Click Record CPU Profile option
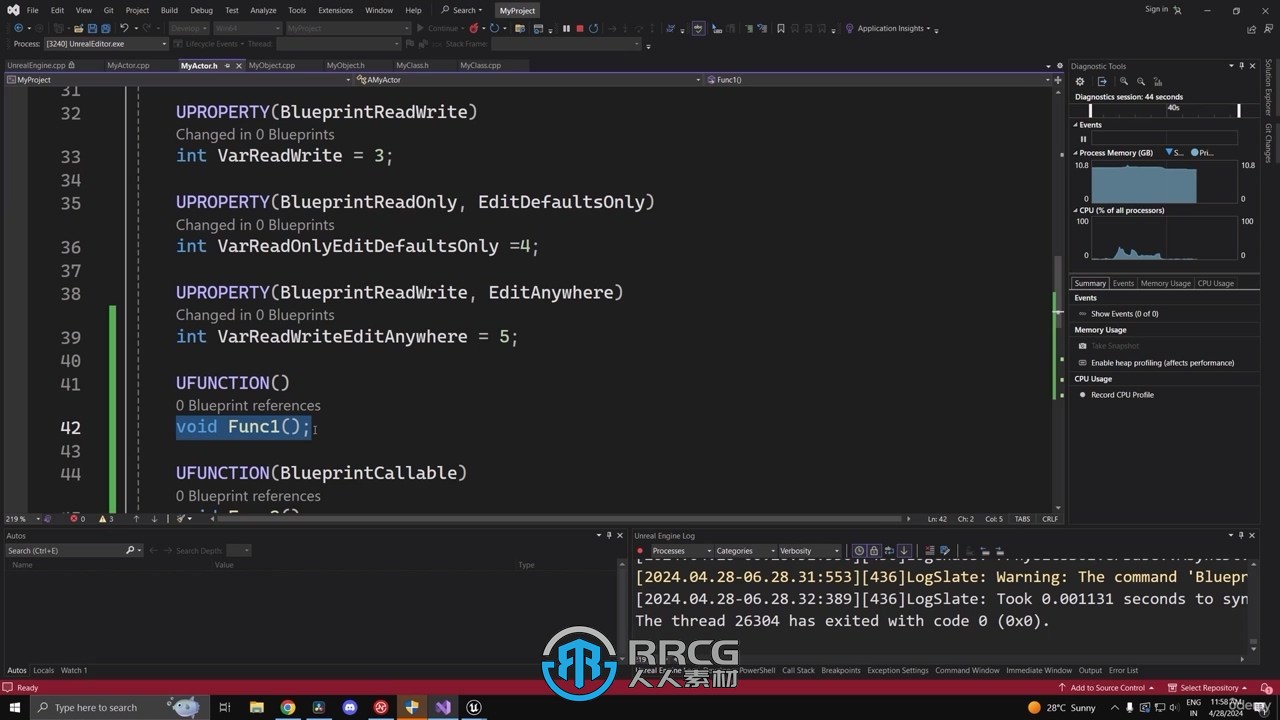The height and width of the screenshot is (720, 1280). point(1122,395)
